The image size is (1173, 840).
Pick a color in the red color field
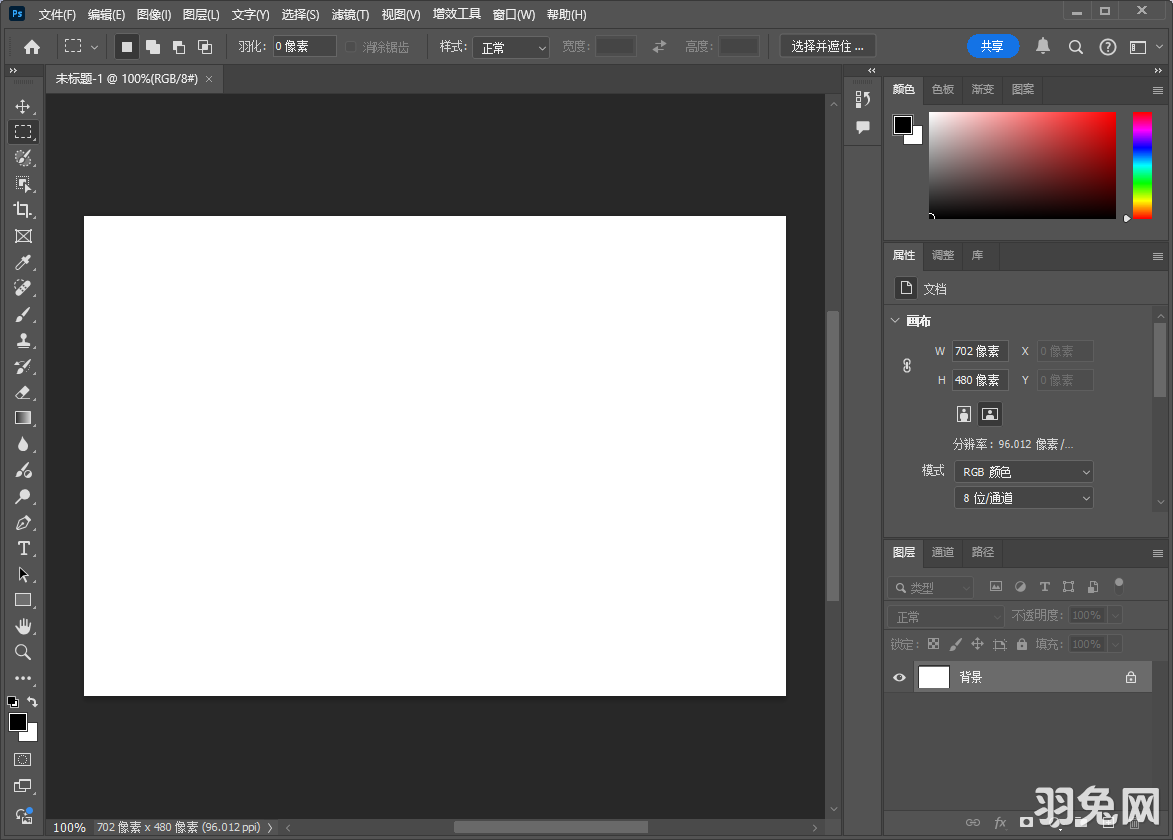[x=1022, y=165]
